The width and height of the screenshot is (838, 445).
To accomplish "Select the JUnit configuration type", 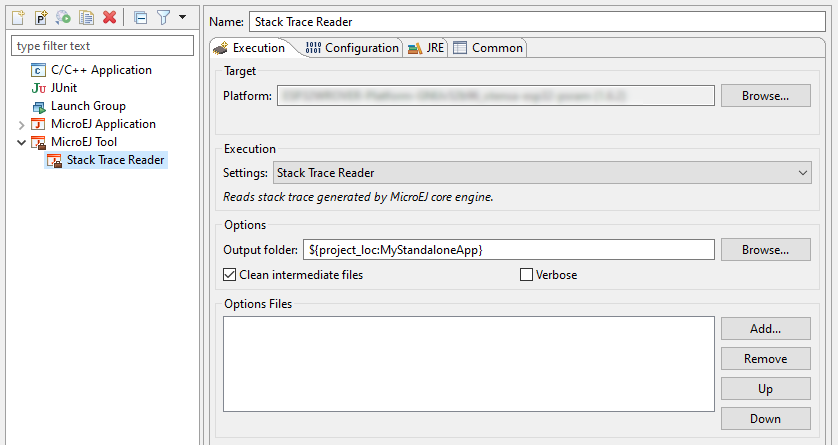I will pyautogui.click(x=64, y=88).
